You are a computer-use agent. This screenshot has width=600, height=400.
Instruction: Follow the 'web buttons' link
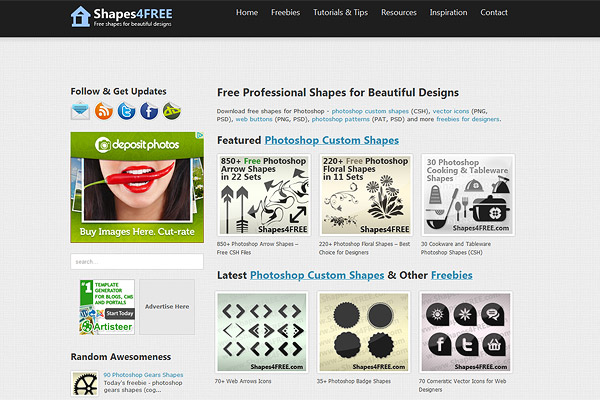(254, 119)
